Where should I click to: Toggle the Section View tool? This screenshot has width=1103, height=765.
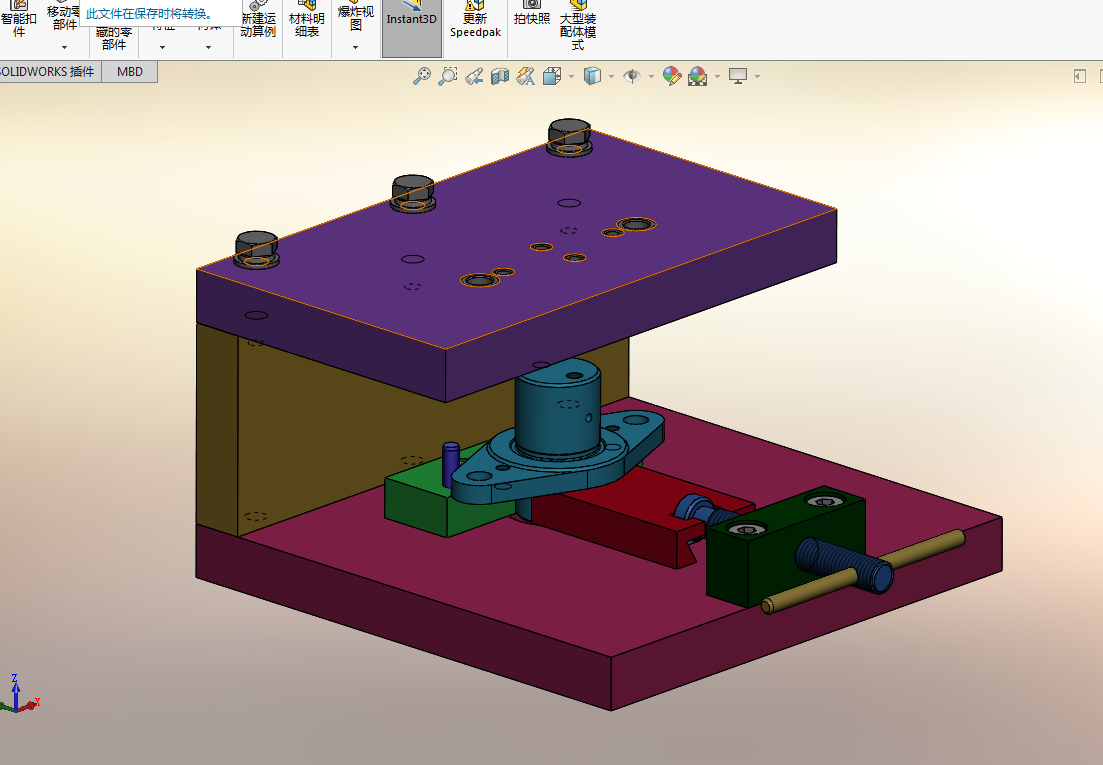[x=499, y=76]
